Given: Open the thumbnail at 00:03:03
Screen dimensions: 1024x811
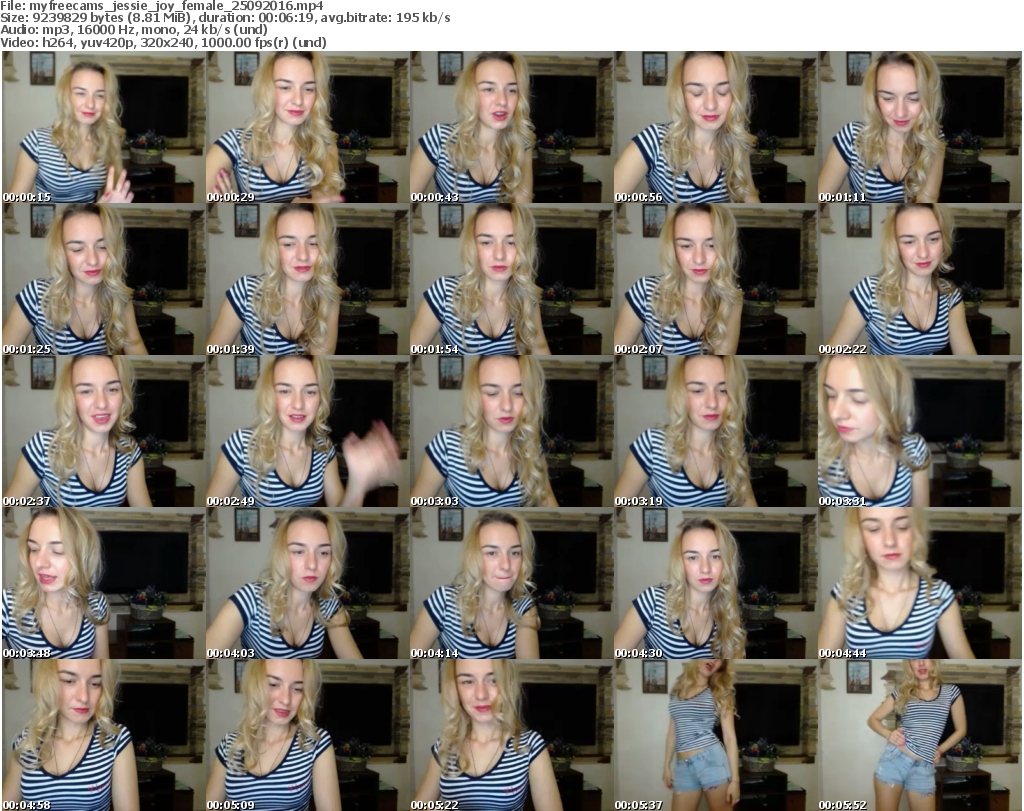Looking at the screenshot, I should [511, 432].
